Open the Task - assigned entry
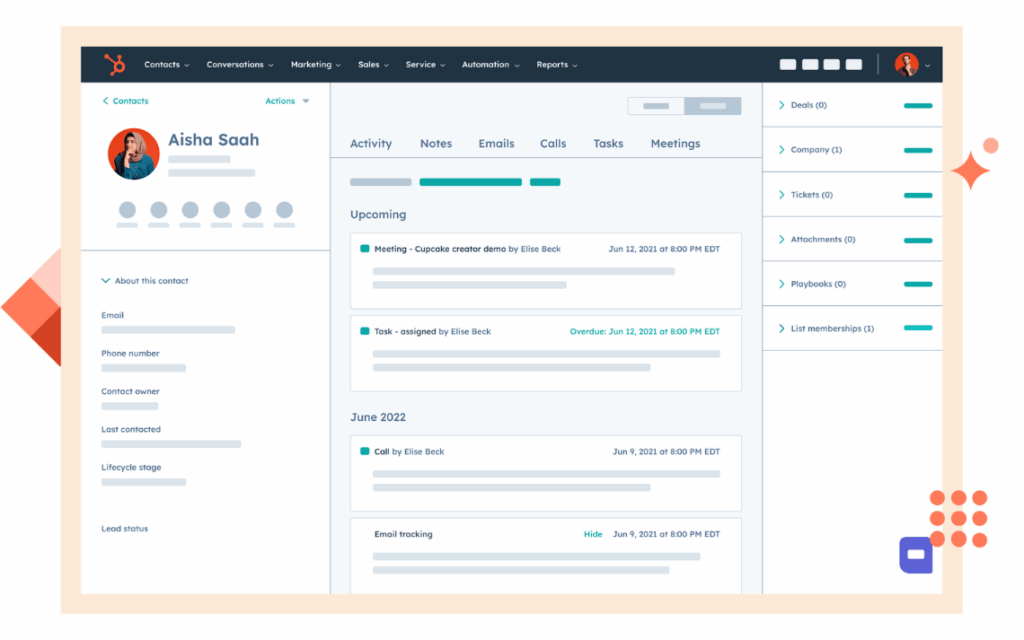 pos(546,353)
